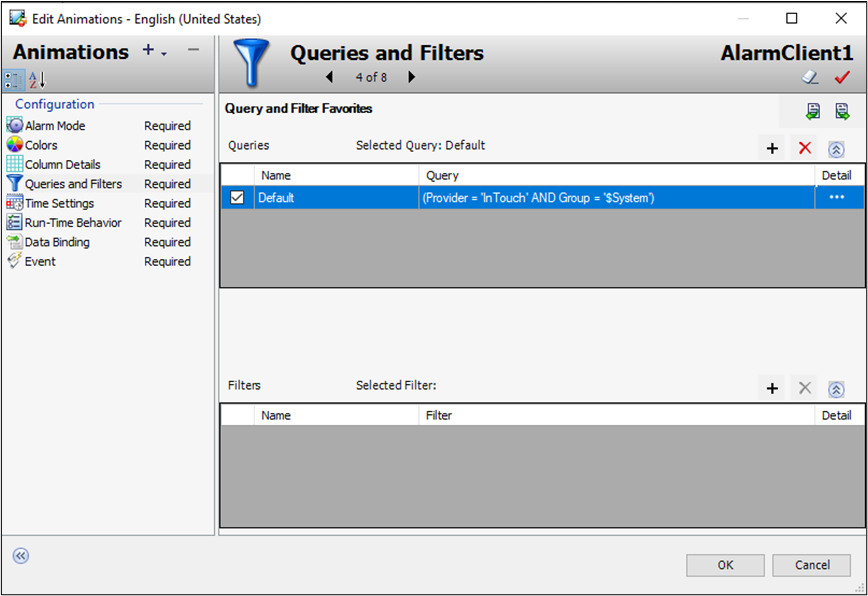Delete the selected query using the red X

[804, 147]
